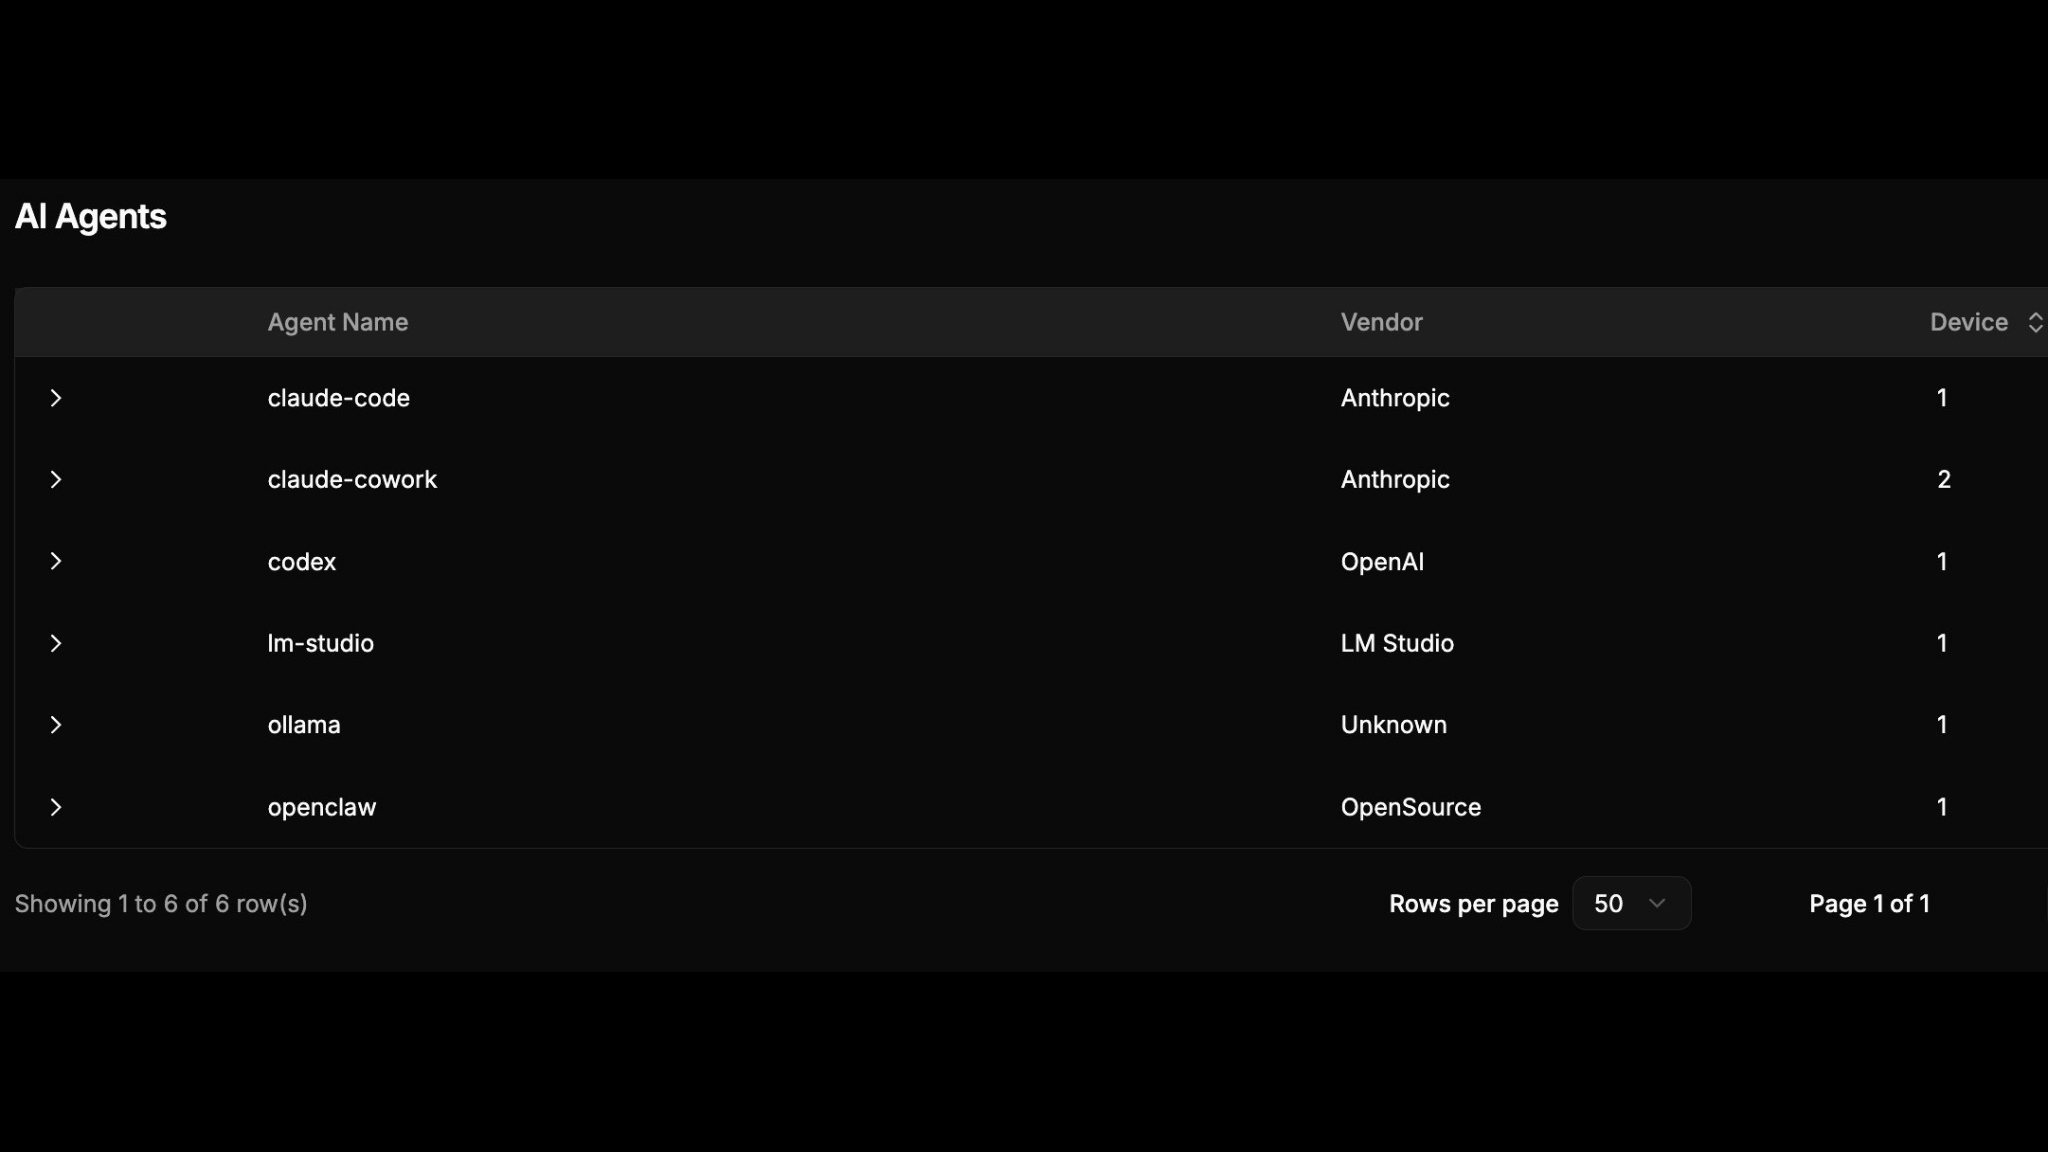Open the Rows per page dropdown
The image size is (2048, 1152).
[1630, 904]
